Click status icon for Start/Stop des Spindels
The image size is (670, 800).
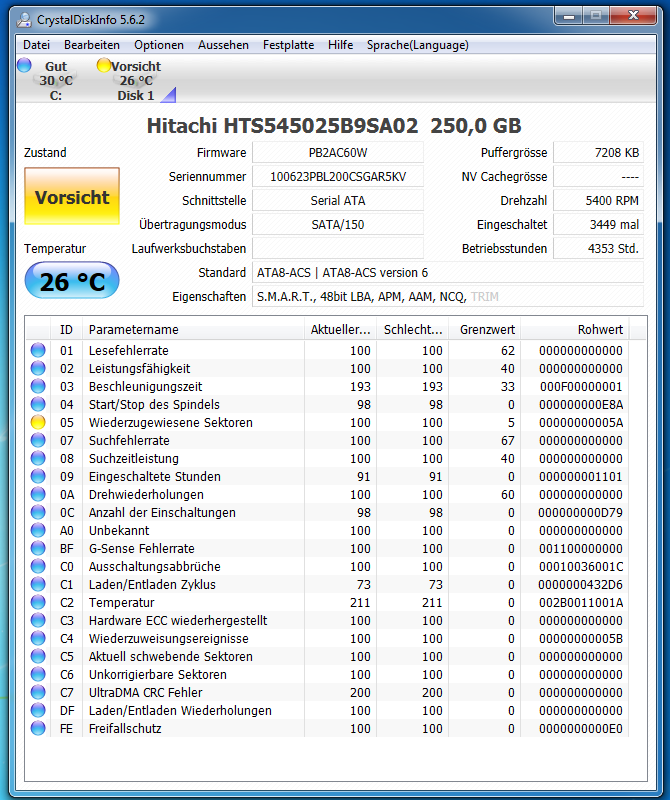tap(38, 404)
